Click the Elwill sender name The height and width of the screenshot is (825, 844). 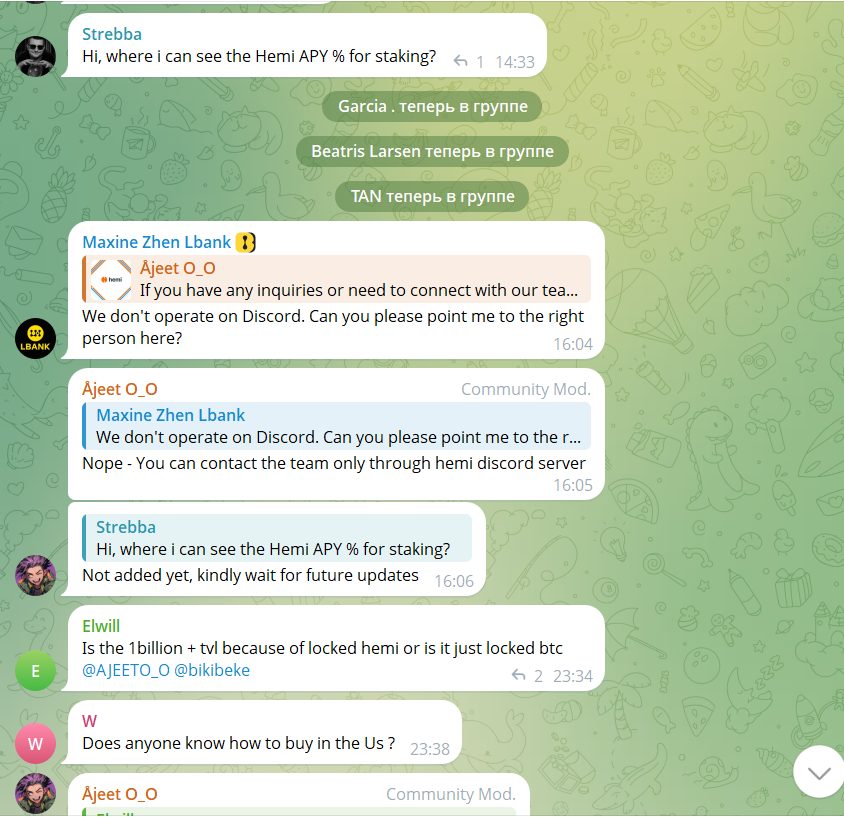[101, 626]
